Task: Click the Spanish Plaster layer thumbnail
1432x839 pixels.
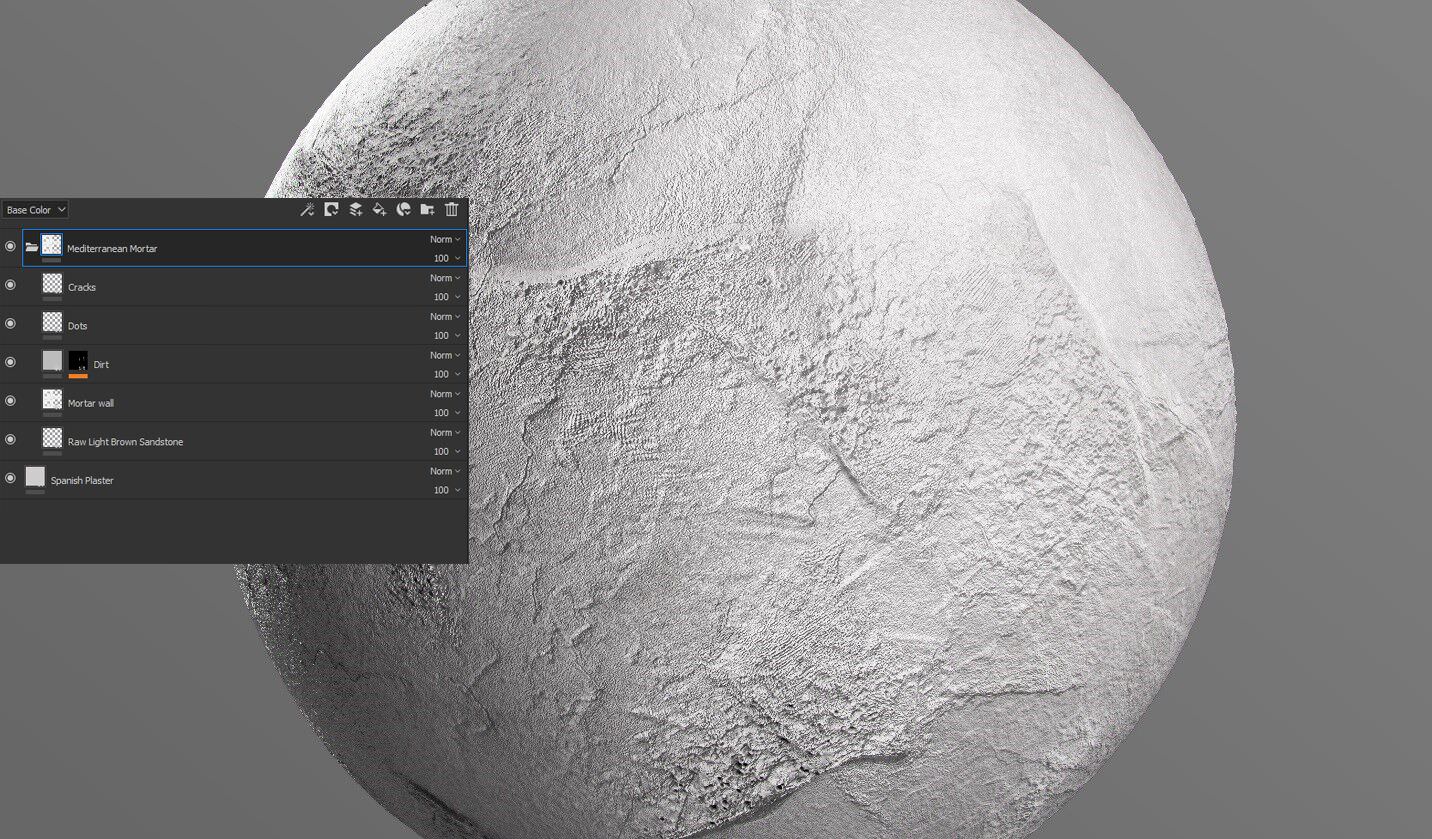Action: coord(35,477)
